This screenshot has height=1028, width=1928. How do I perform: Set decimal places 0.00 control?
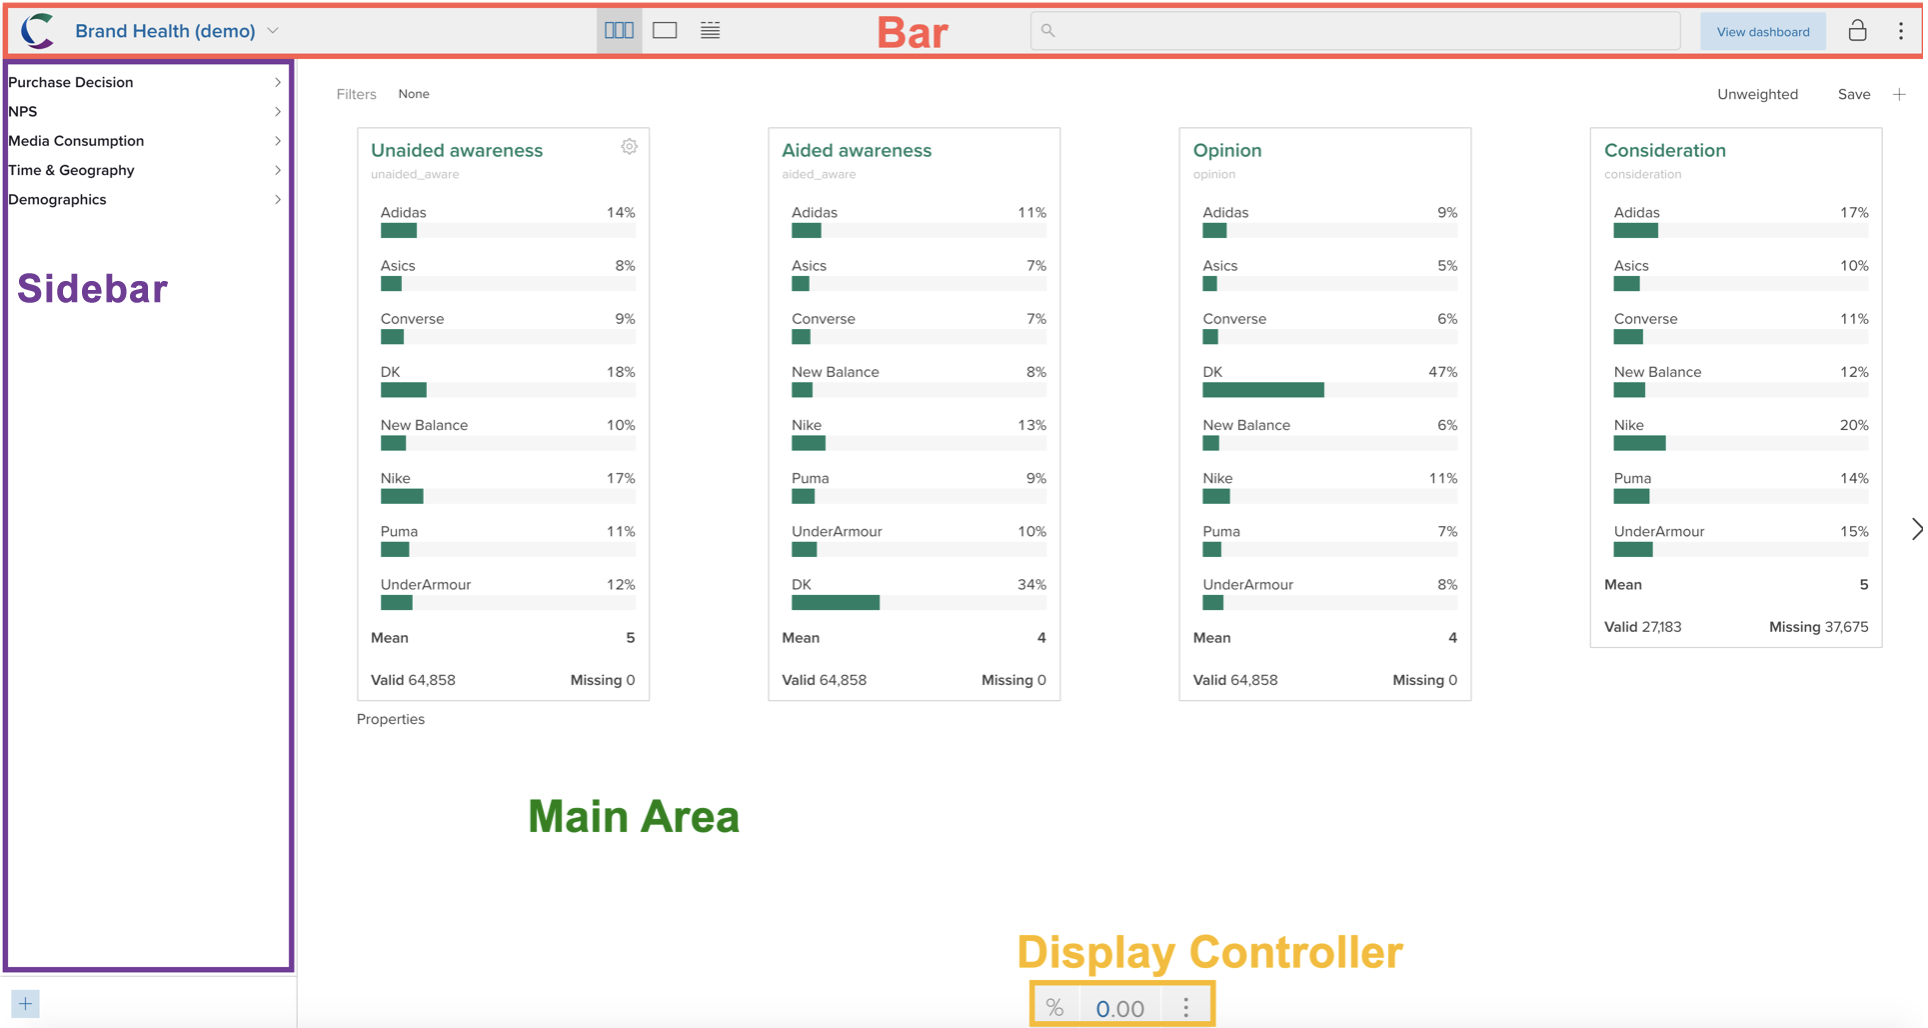click(x=1120, y=1008)
